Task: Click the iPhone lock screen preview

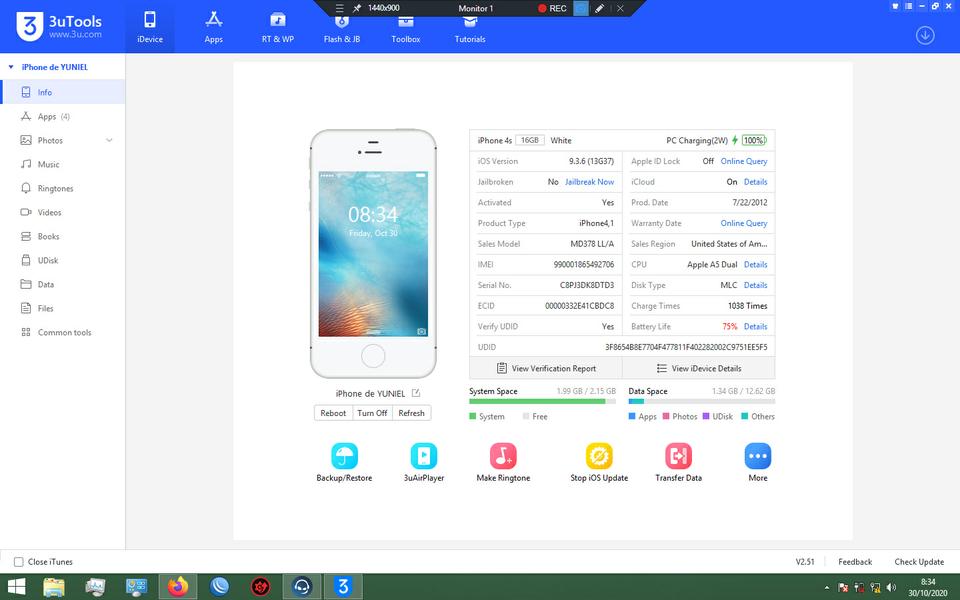Action: [373, 254]
